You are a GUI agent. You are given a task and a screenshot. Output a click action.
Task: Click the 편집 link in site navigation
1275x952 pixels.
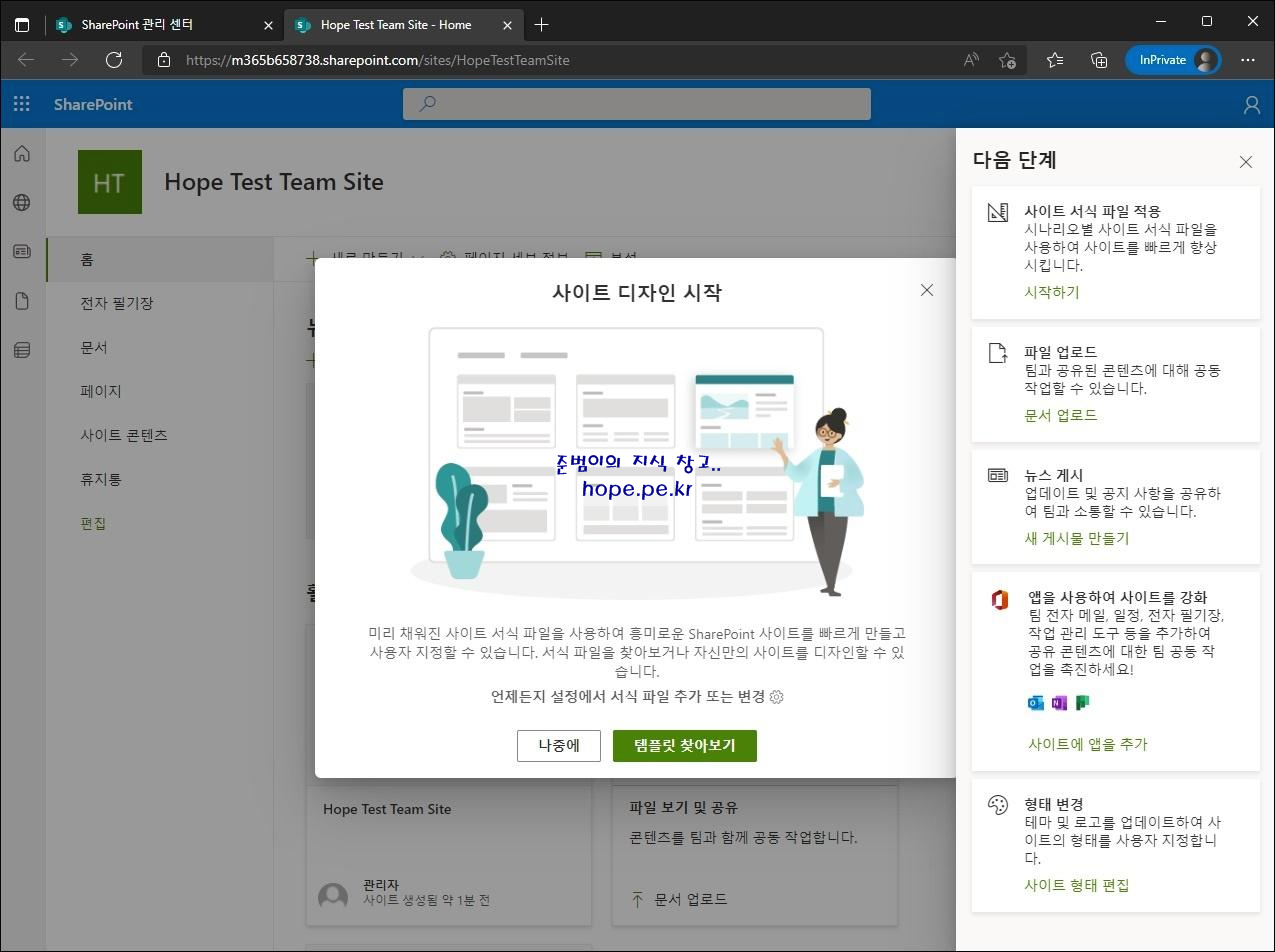pos(93,524)
